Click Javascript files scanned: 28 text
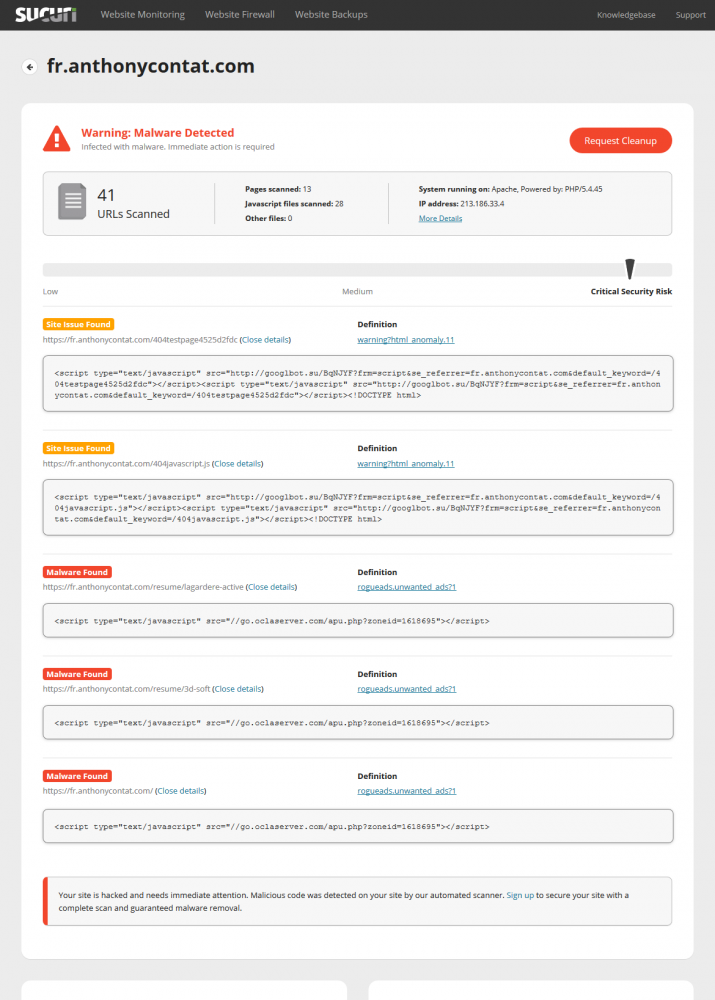715x1000 pixels. click(x=294, y=204)
